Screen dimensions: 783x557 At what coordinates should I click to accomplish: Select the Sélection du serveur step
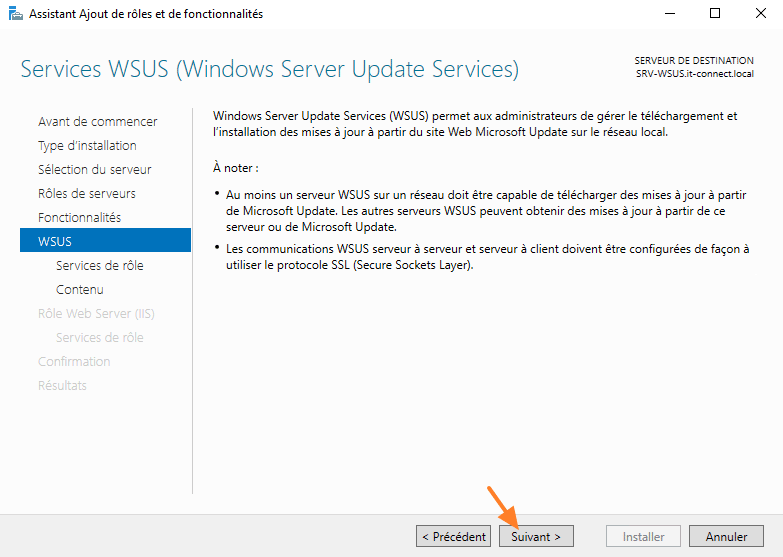click(x=94, y=169)
